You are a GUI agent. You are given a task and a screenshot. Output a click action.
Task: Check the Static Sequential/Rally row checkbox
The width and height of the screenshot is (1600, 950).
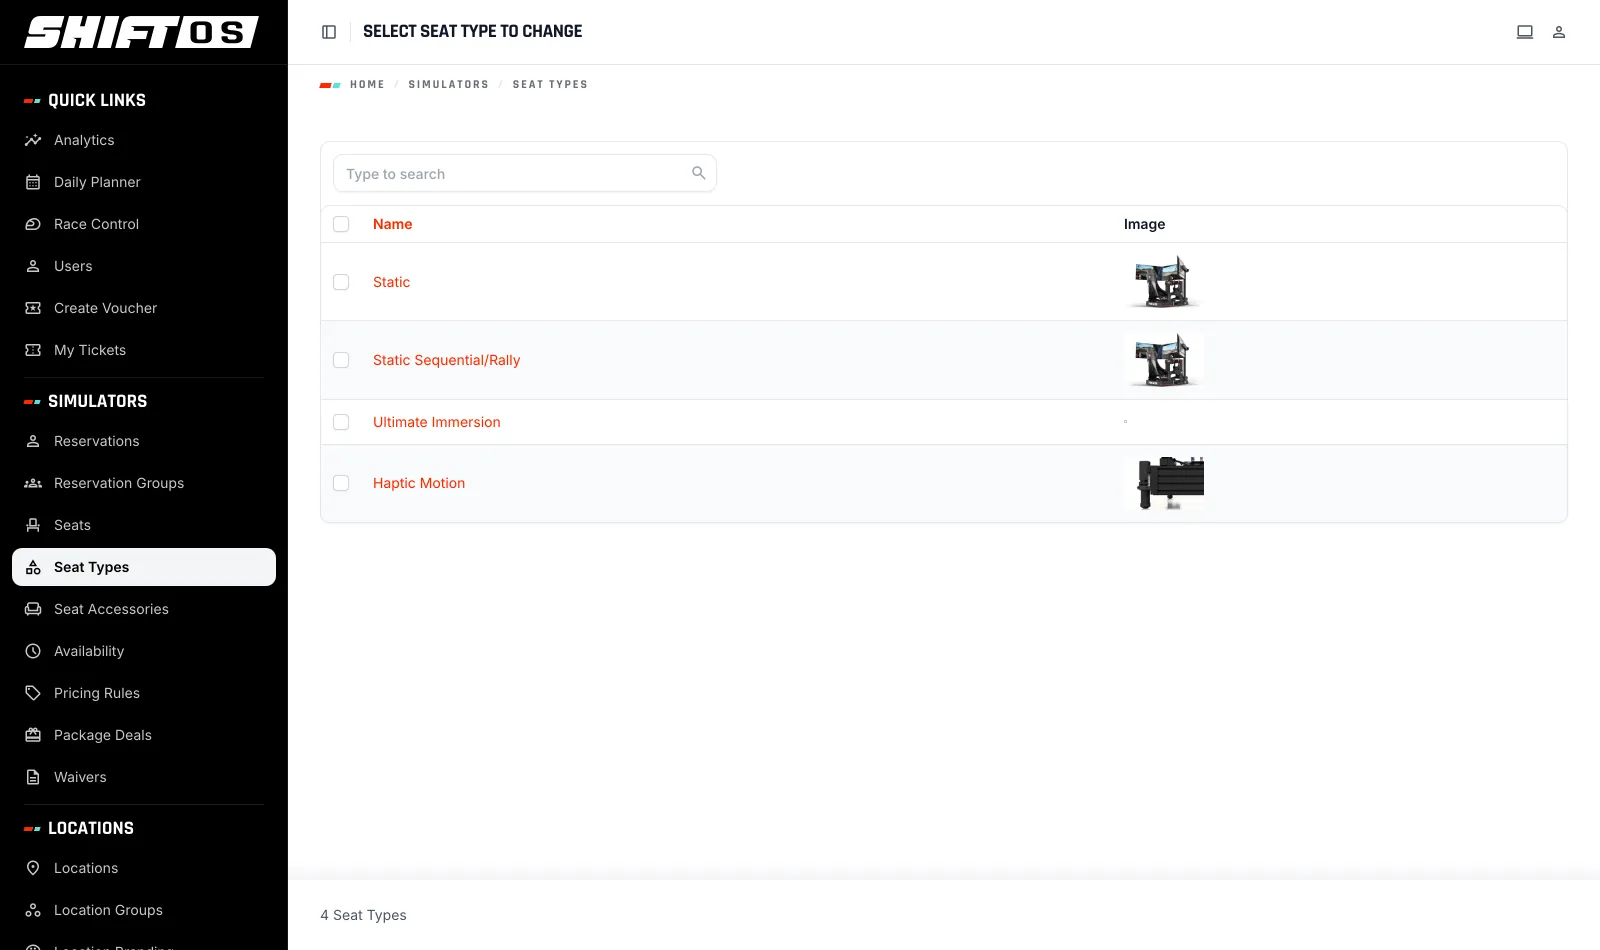(341, 360)
